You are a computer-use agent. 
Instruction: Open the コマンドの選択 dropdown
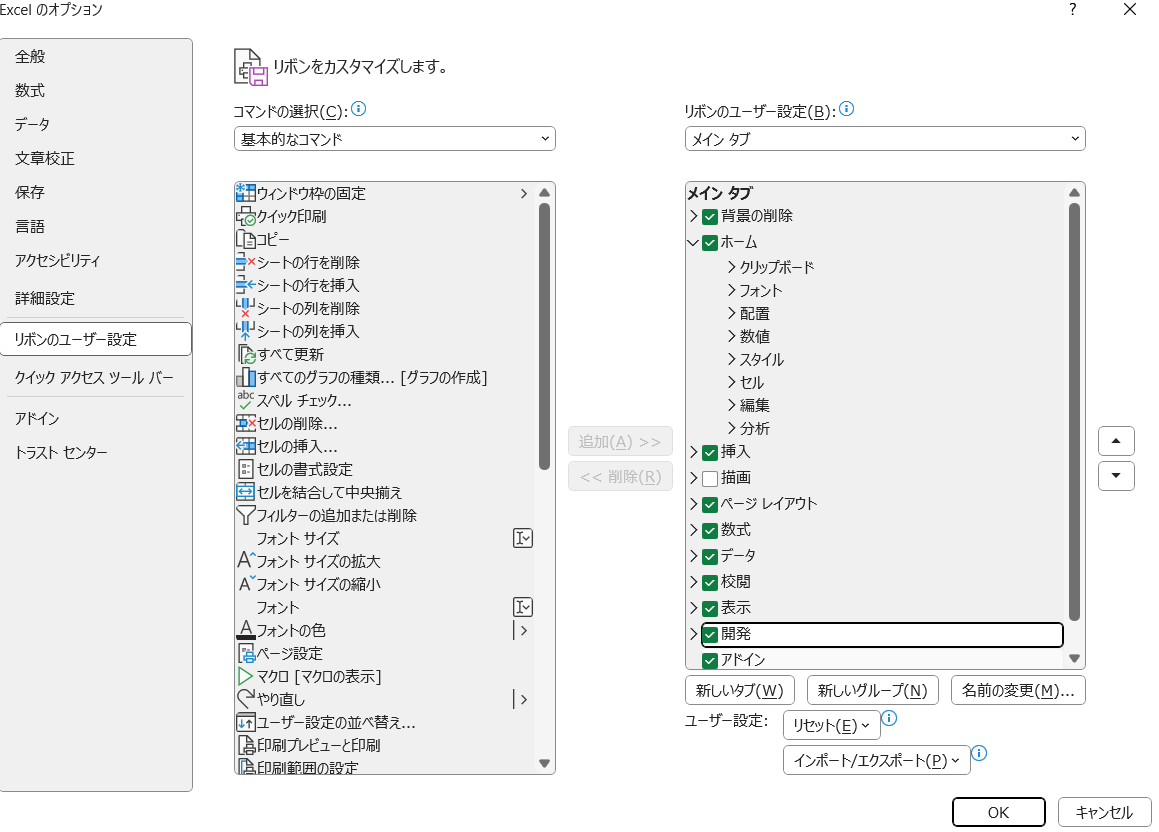point(395,139)
